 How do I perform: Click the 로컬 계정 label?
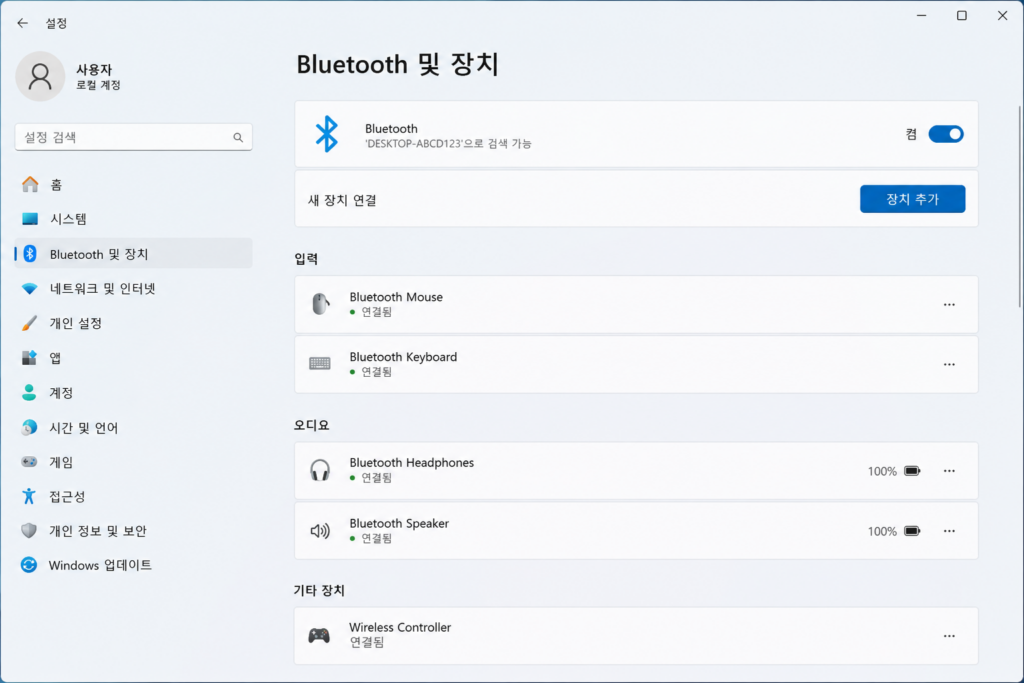[98, 85]
